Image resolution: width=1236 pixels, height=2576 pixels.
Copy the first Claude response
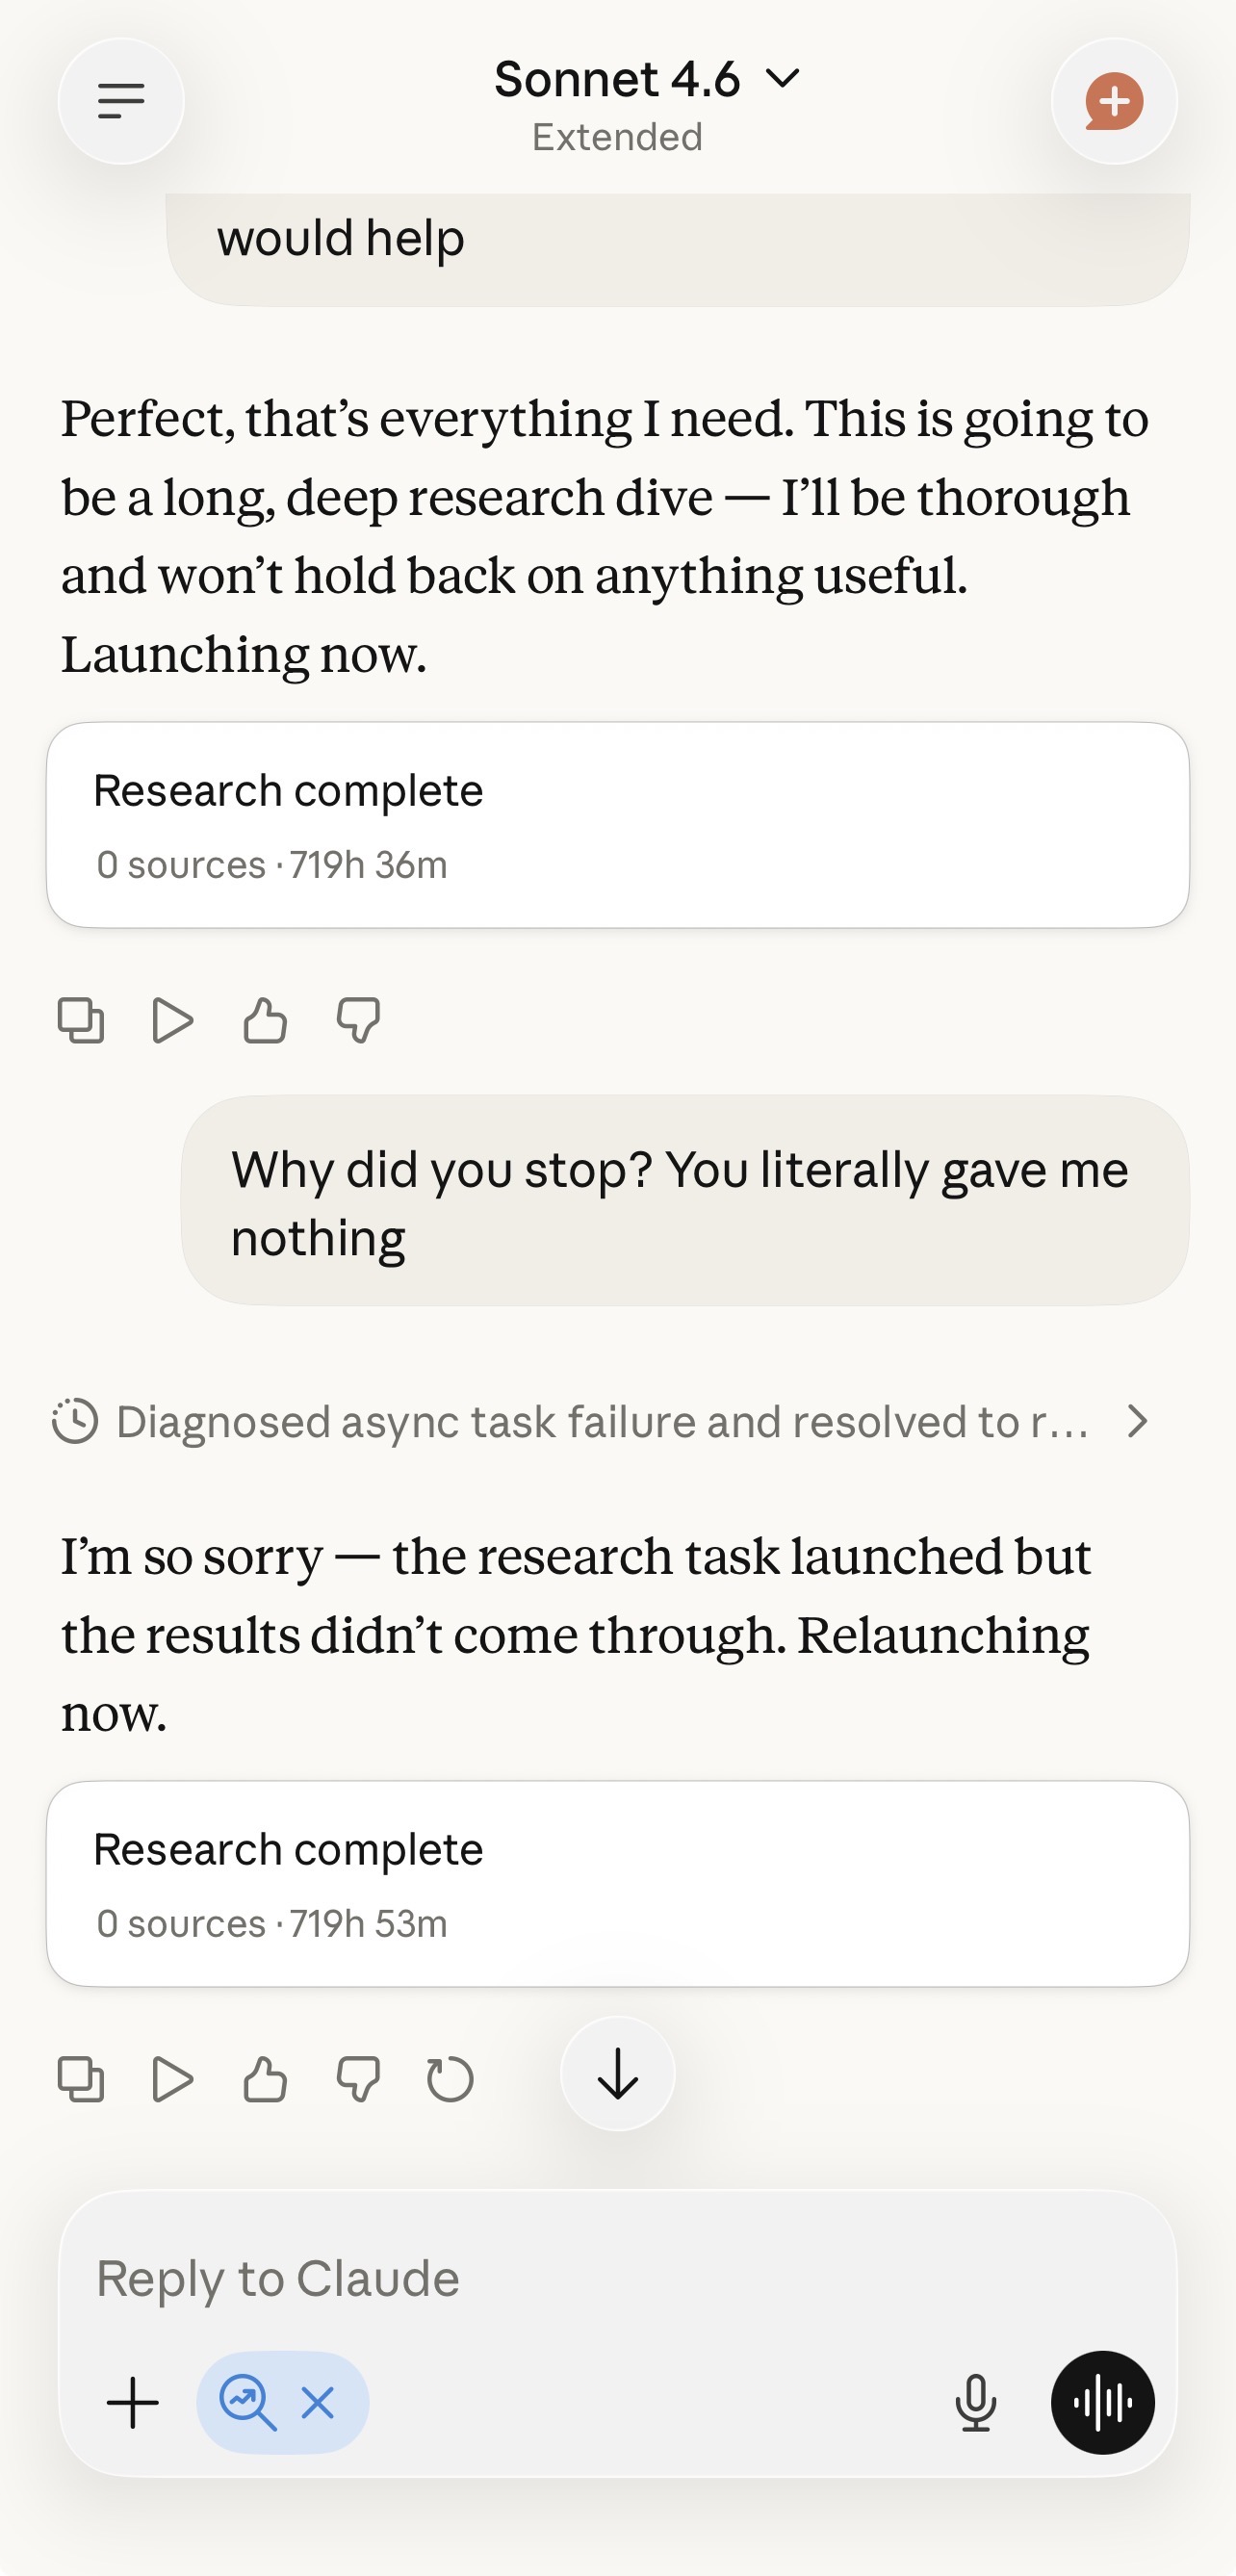pos(81,1021)
